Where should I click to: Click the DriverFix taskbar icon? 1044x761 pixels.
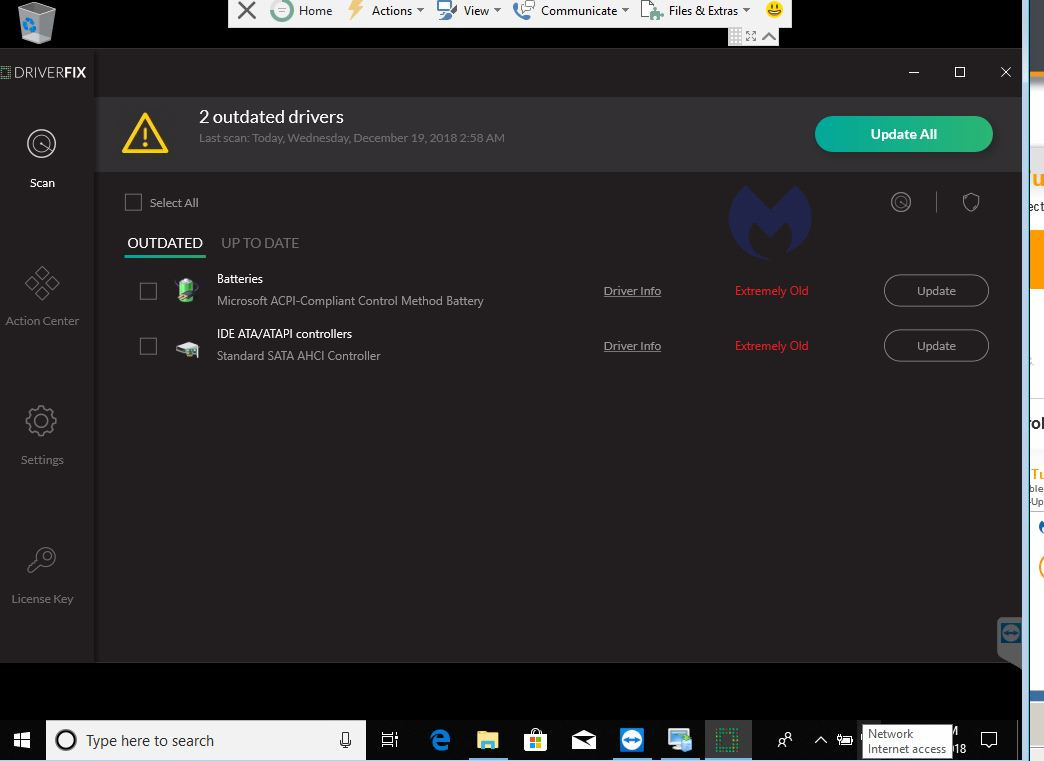[728, 740]
